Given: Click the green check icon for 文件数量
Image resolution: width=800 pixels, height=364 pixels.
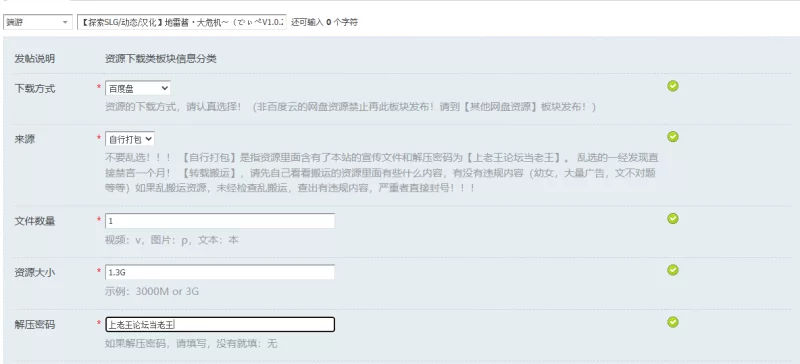Looking at the screenshot, I should (673, 219).
